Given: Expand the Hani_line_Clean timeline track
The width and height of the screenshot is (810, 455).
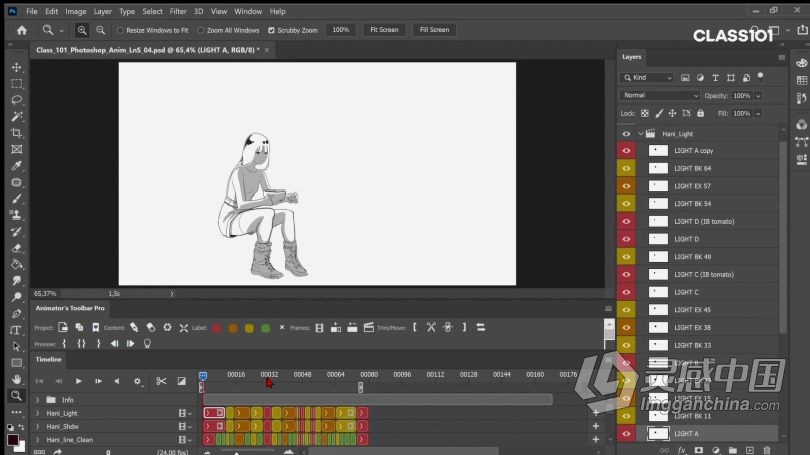Looking at the screenshot, I should coord(37,440).
